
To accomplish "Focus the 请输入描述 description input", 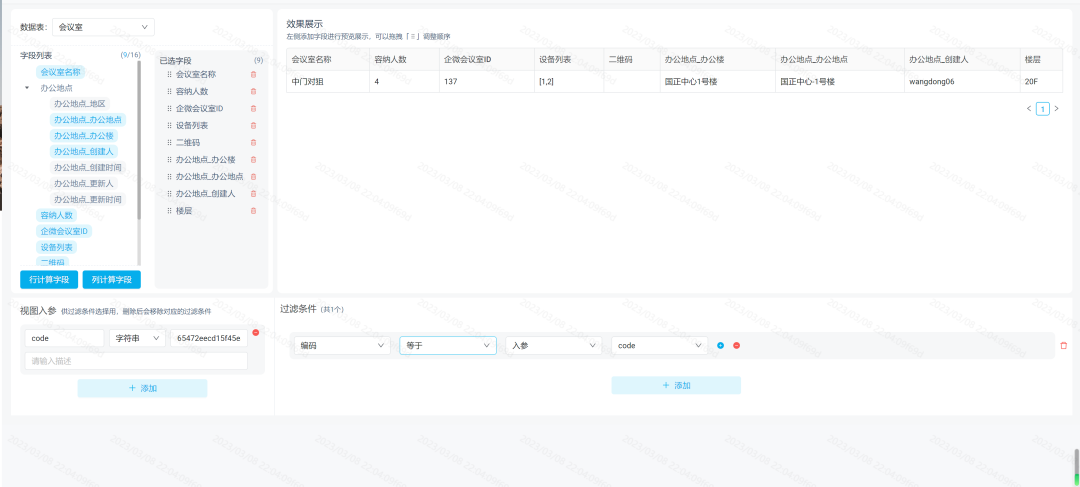I will [x=136, y=361].
